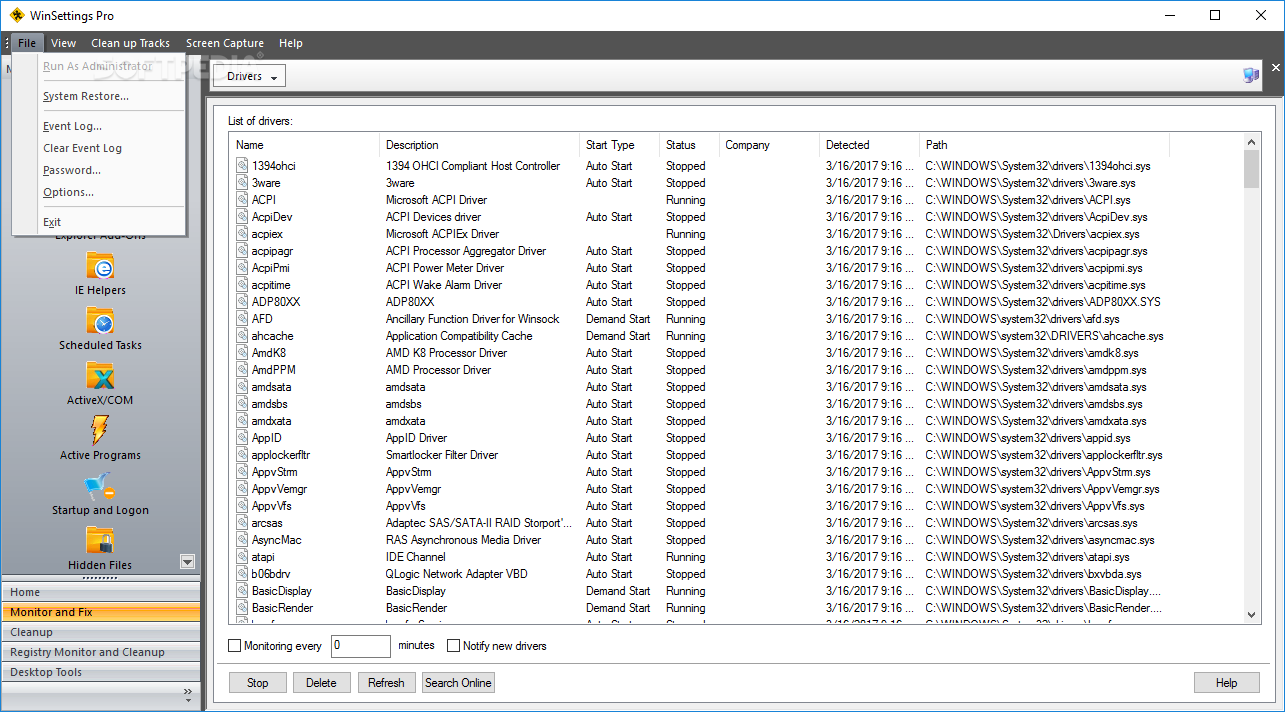
Task: Tick the Notify new drivers checkbox
Action: click(x=453, y=646)
